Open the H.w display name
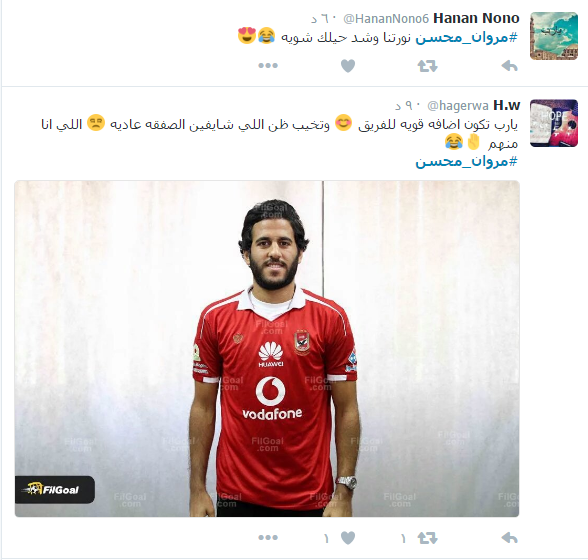The image size is (588, 560). pos(507,105)
